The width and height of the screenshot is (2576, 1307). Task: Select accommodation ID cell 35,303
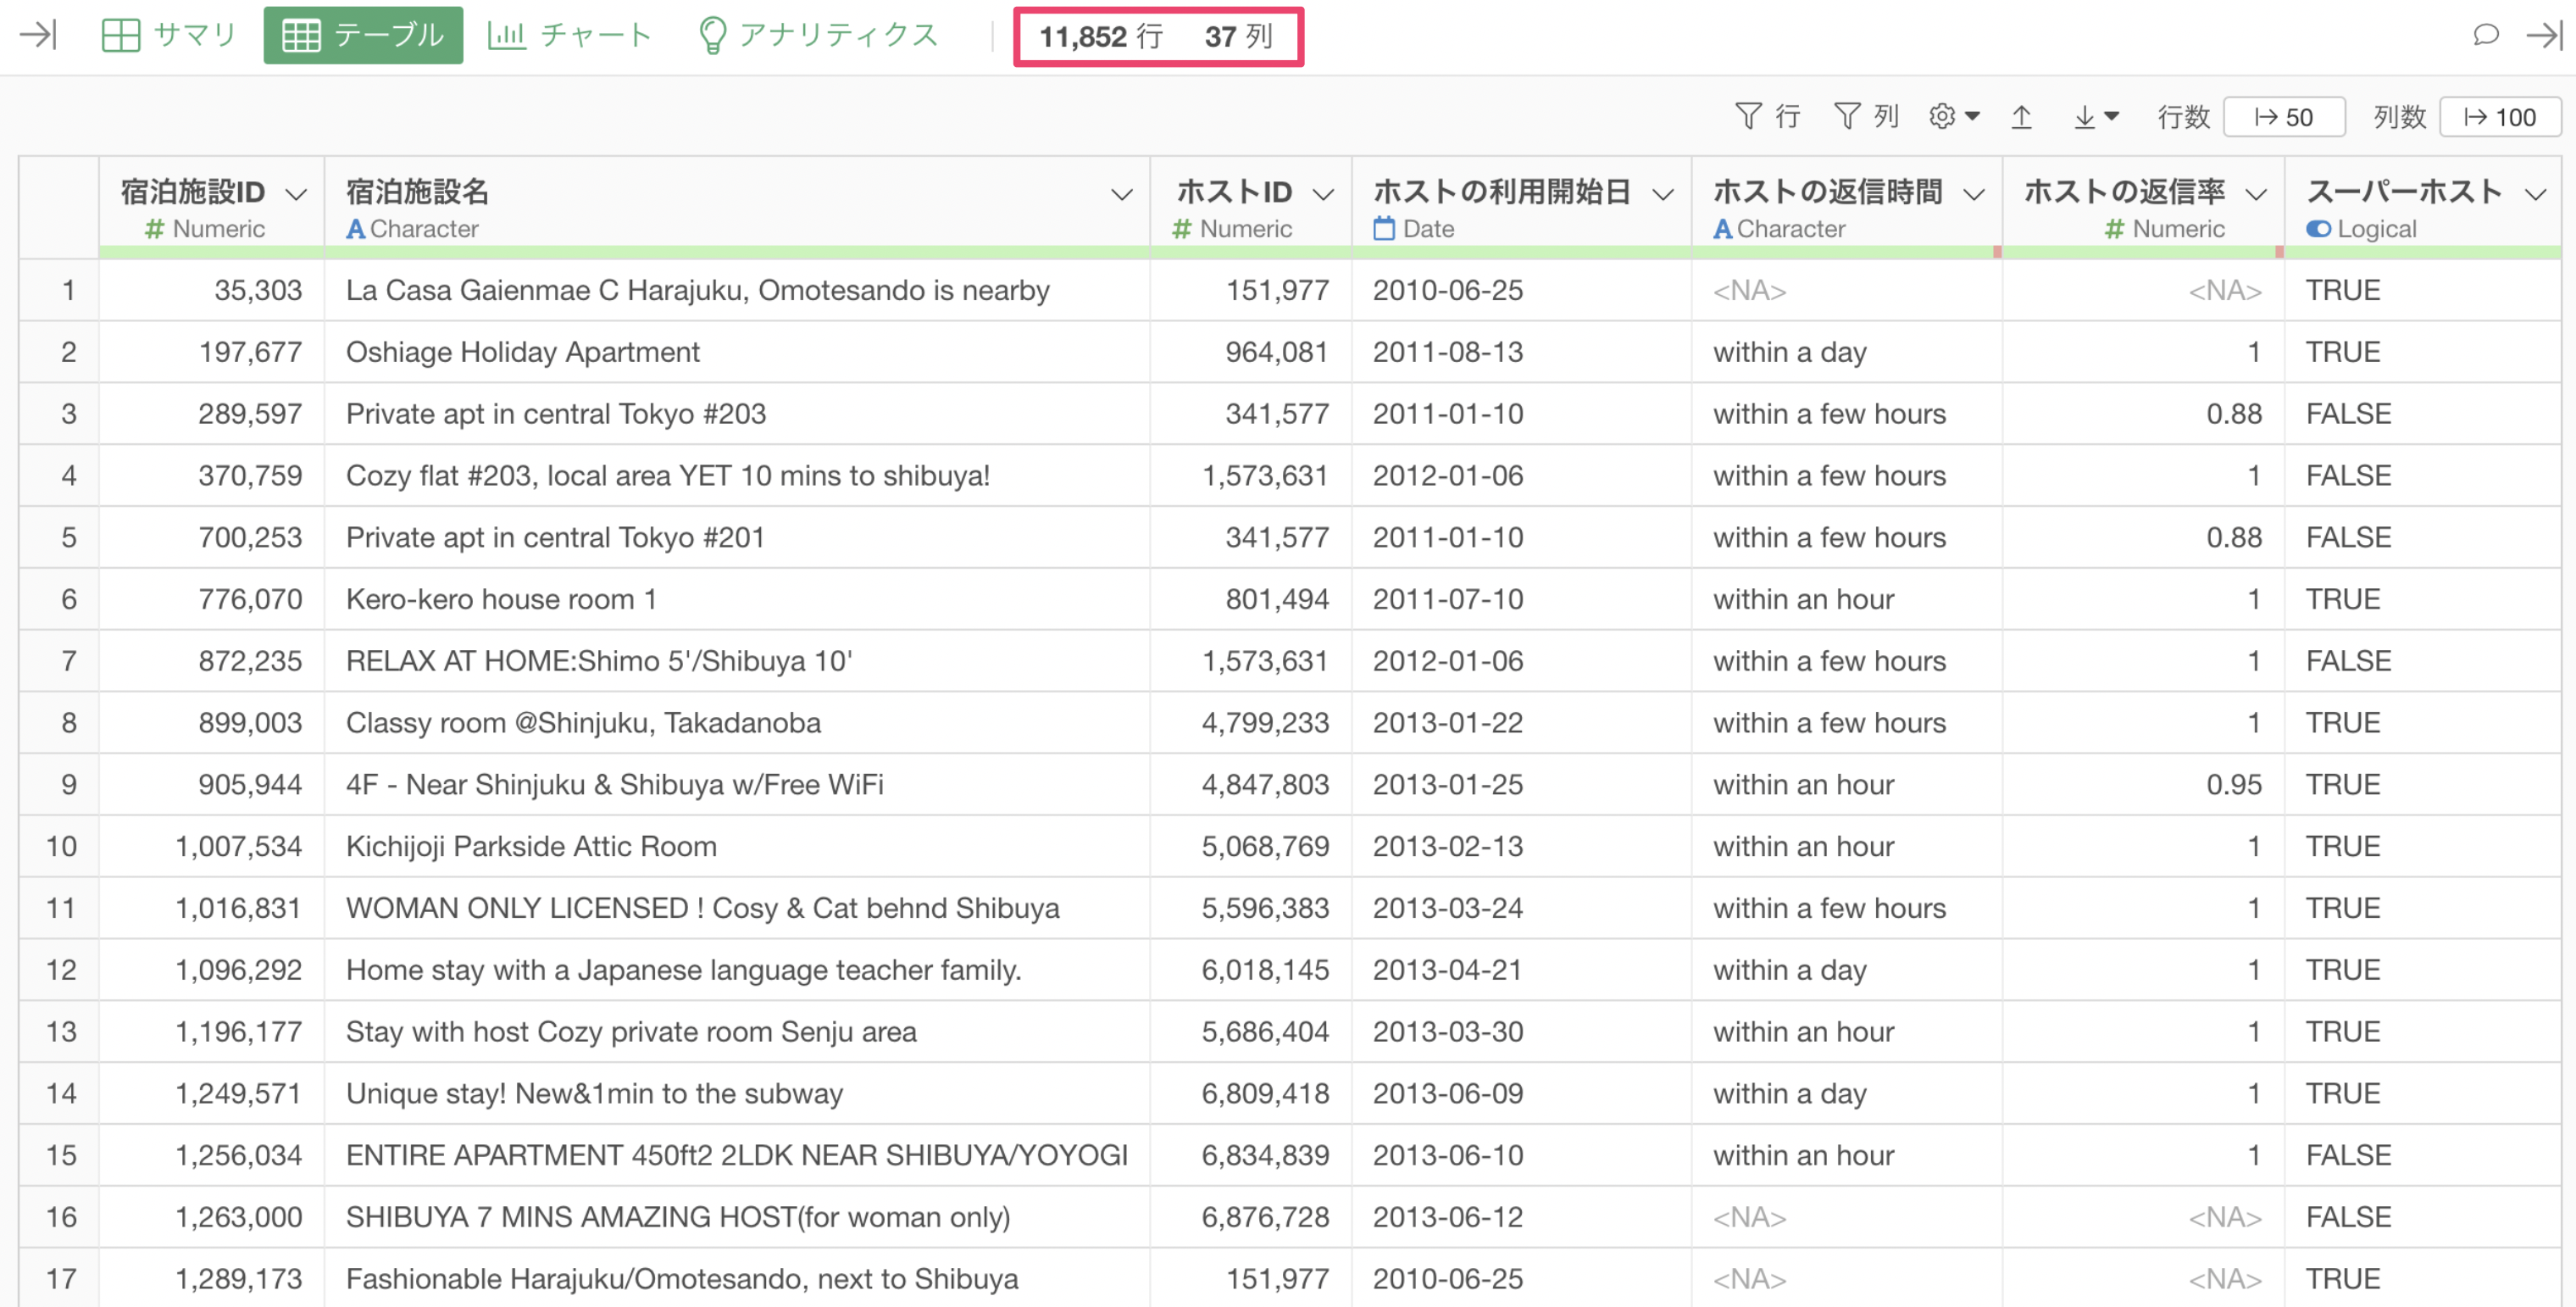click(212, 290)
